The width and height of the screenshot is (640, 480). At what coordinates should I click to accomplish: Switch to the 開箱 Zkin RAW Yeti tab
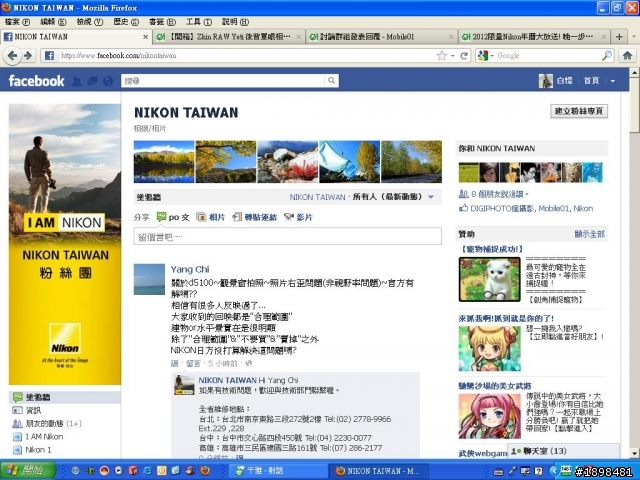click(x=229, y=37)
